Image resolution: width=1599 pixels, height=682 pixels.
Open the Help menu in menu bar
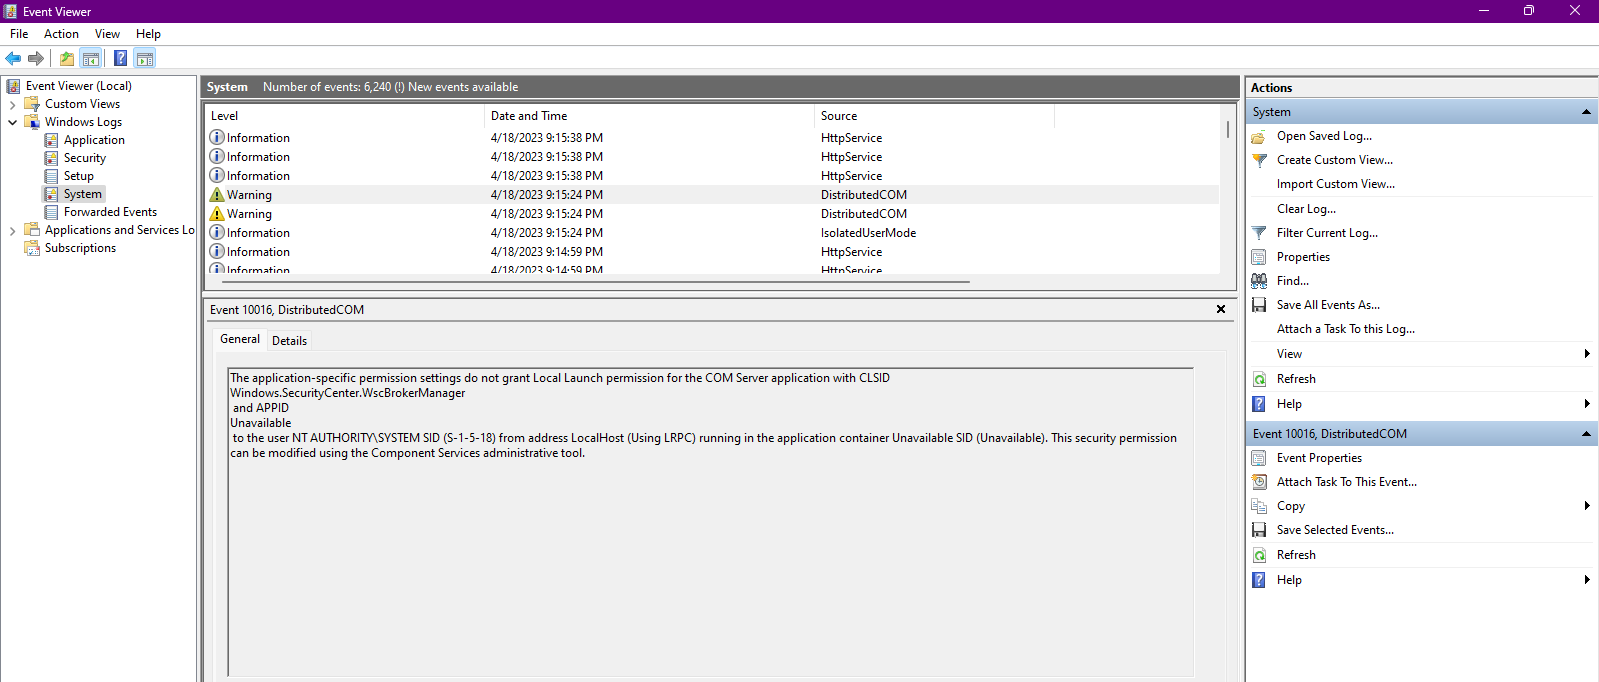pos(148,34)
